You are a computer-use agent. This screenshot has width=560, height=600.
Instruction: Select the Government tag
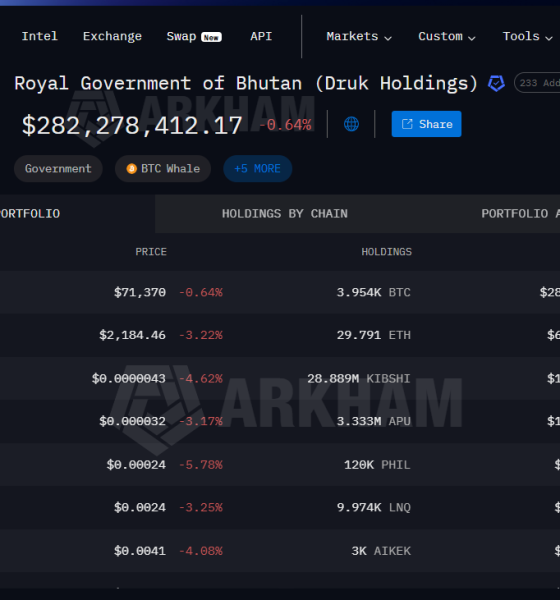tap(58, 169)
